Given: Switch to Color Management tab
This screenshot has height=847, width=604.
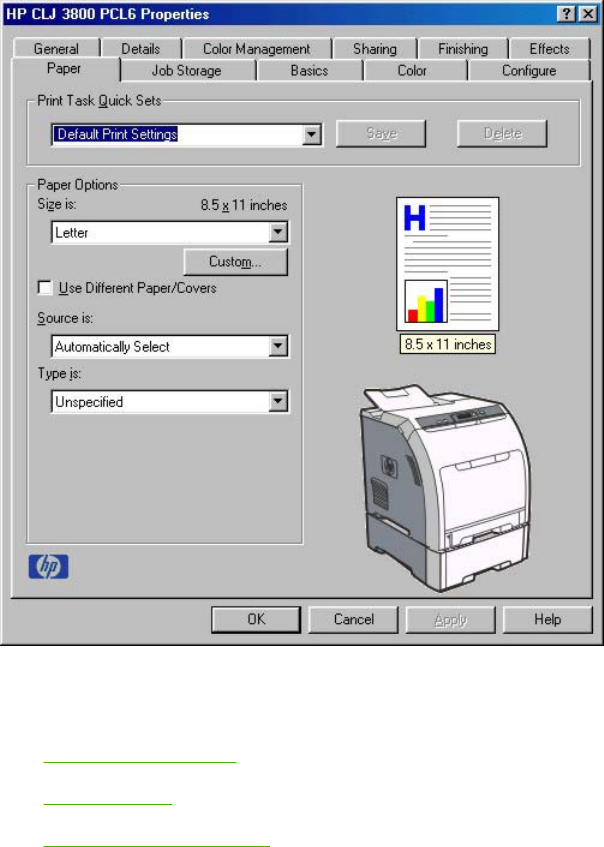Looking at the screenshot, I should pos(257,49).
